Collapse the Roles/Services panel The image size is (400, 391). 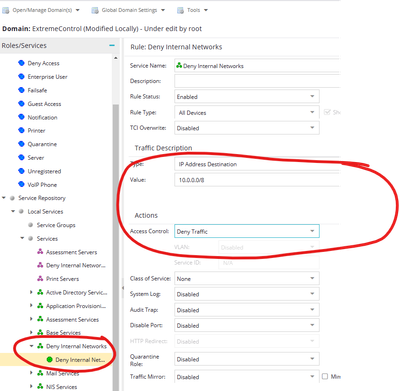(x=112, y=45)
